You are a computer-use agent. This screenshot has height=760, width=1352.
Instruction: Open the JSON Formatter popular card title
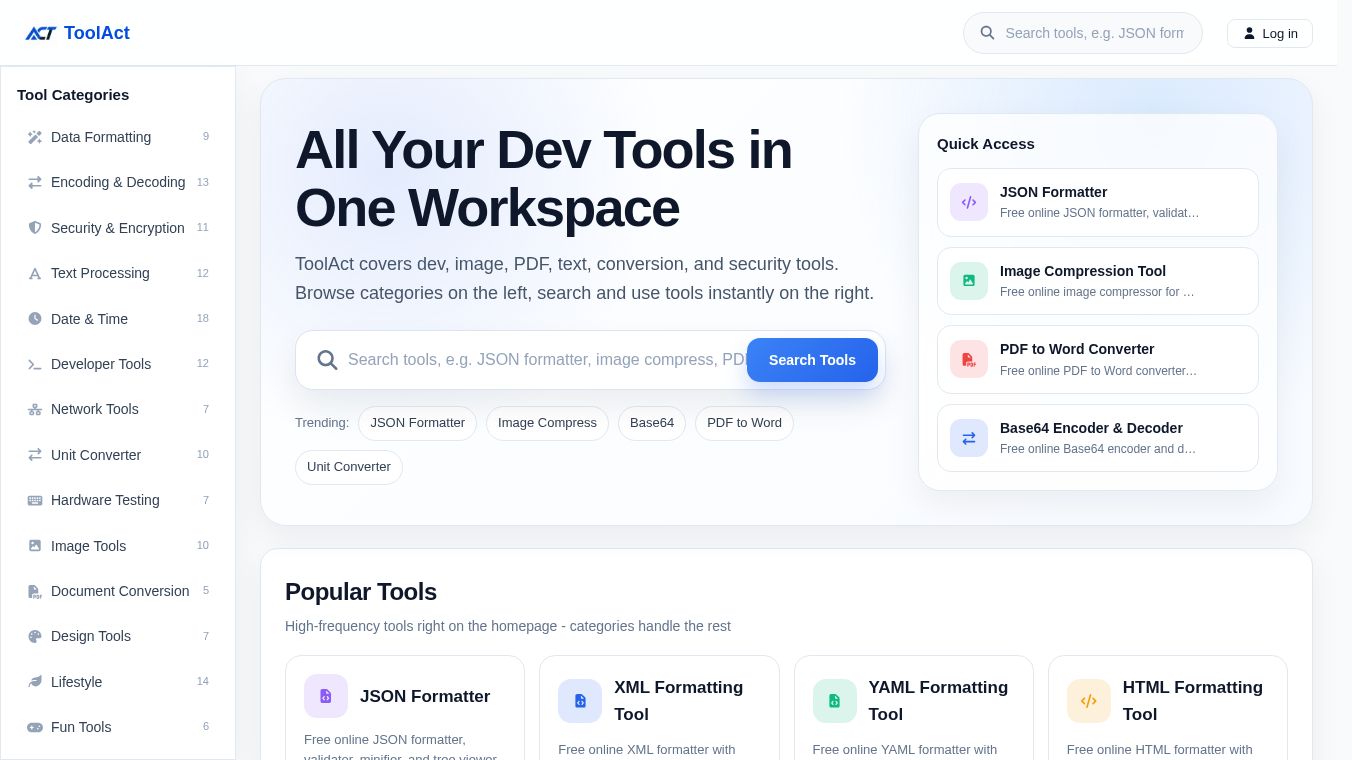click(x=425, y=696)
